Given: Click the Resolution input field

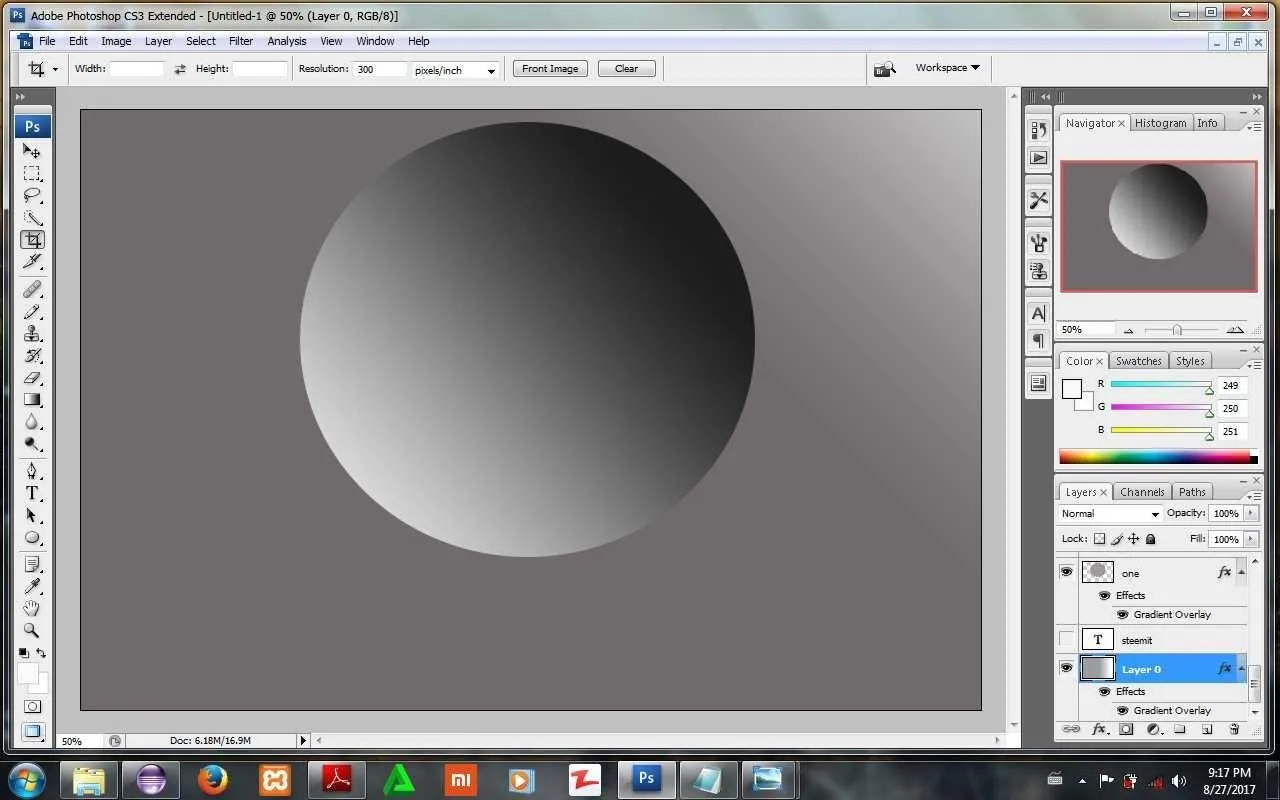Looking at the screenshot, I should (x=380, y=69).
